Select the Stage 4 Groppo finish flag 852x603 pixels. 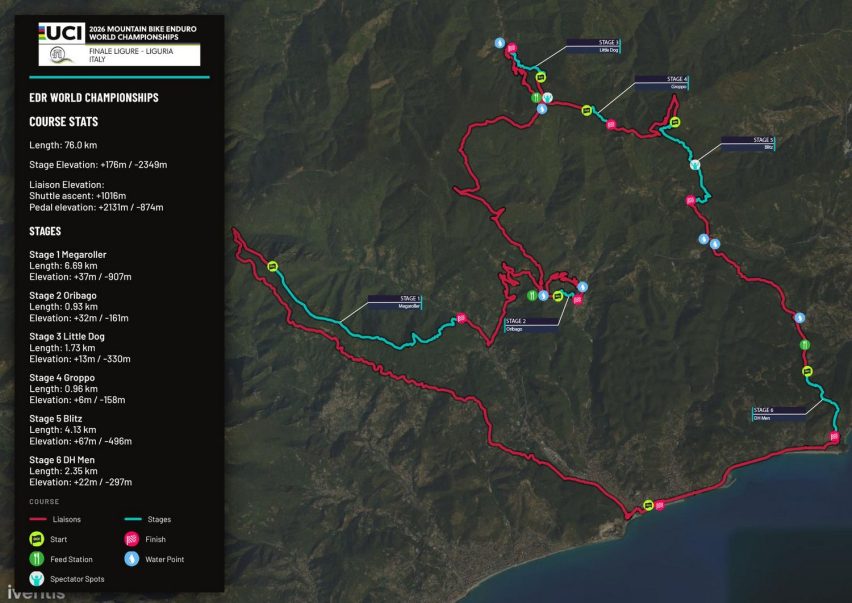611,124
